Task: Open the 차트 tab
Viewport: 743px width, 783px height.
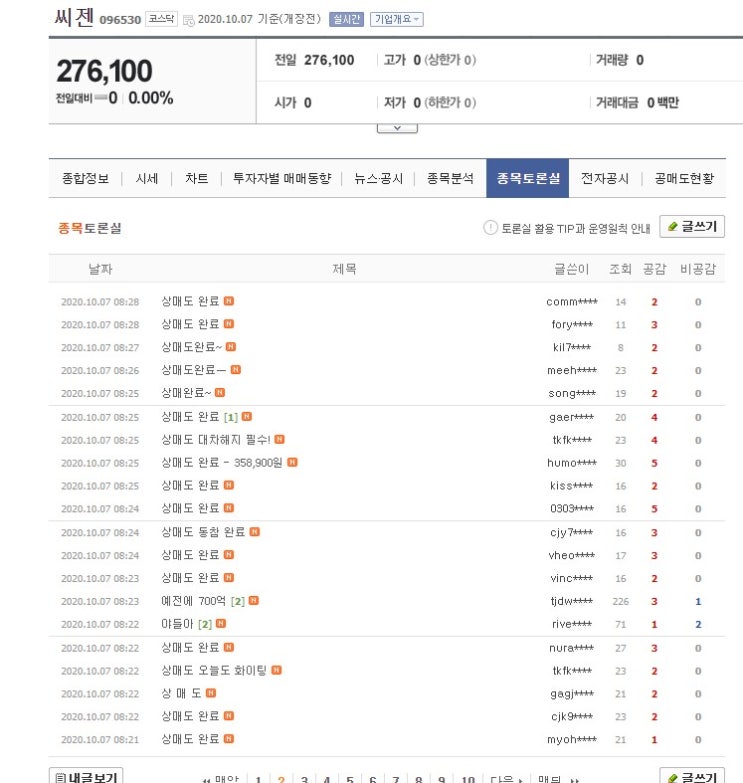Action: coord(196,178)
